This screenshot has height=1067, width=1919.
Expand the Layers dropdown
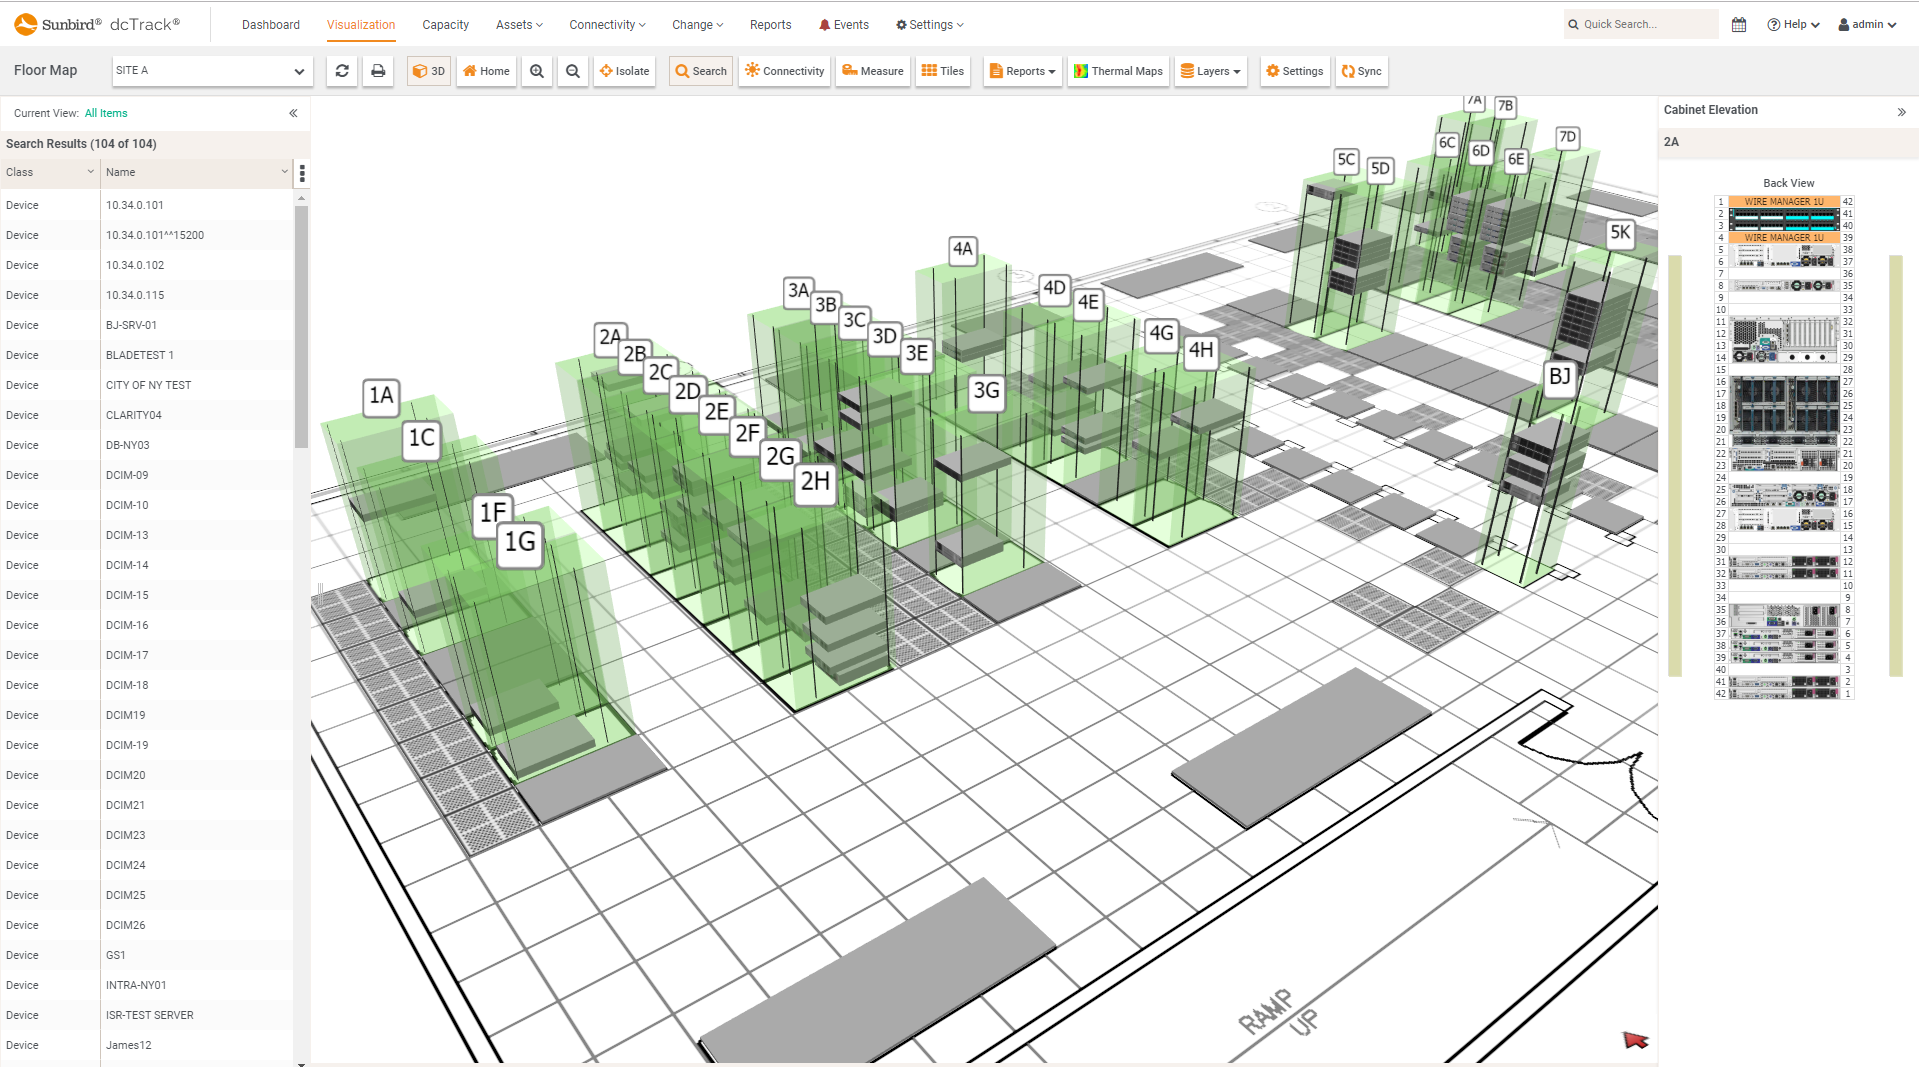pyautogui.click(x=1210, y=71)
